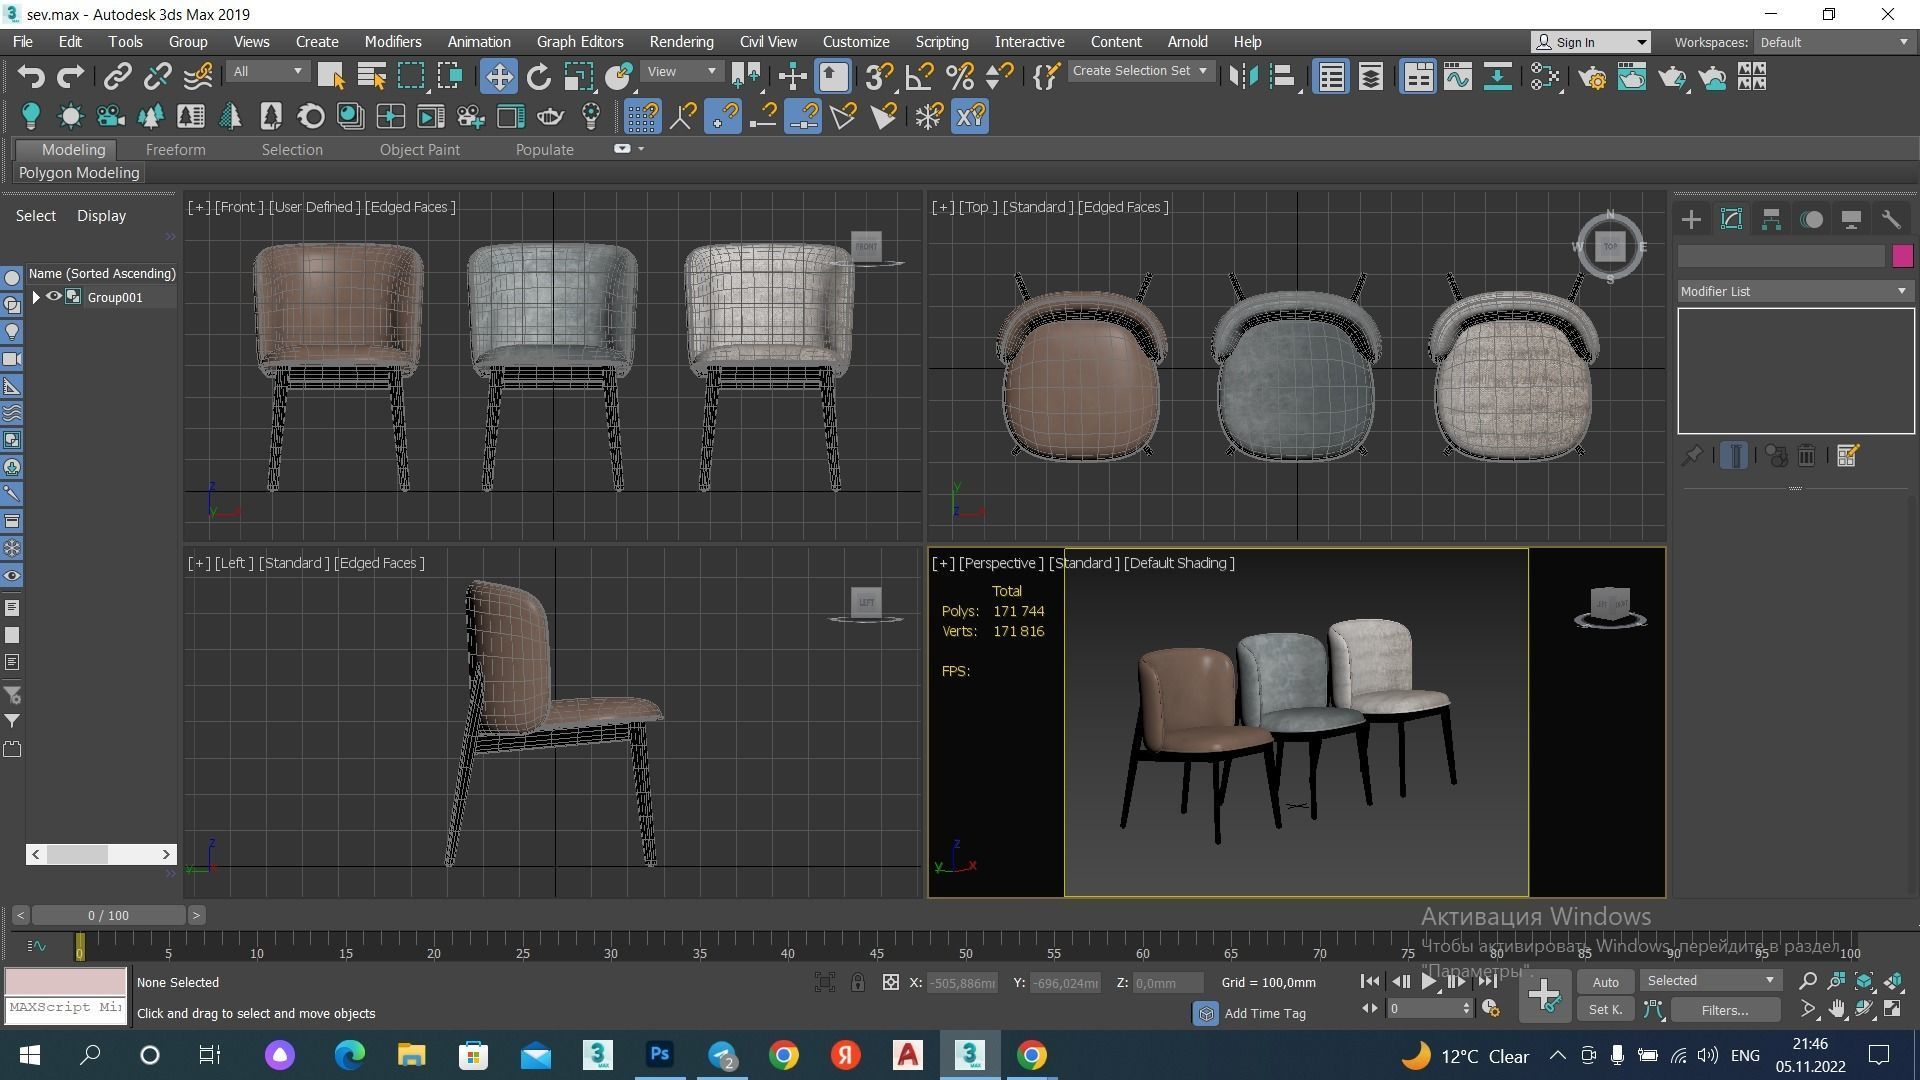Click the Scene Explorer horizontal scrollbar
Viewport: 1920px width, 1080px height.
(x=101, y=854)
